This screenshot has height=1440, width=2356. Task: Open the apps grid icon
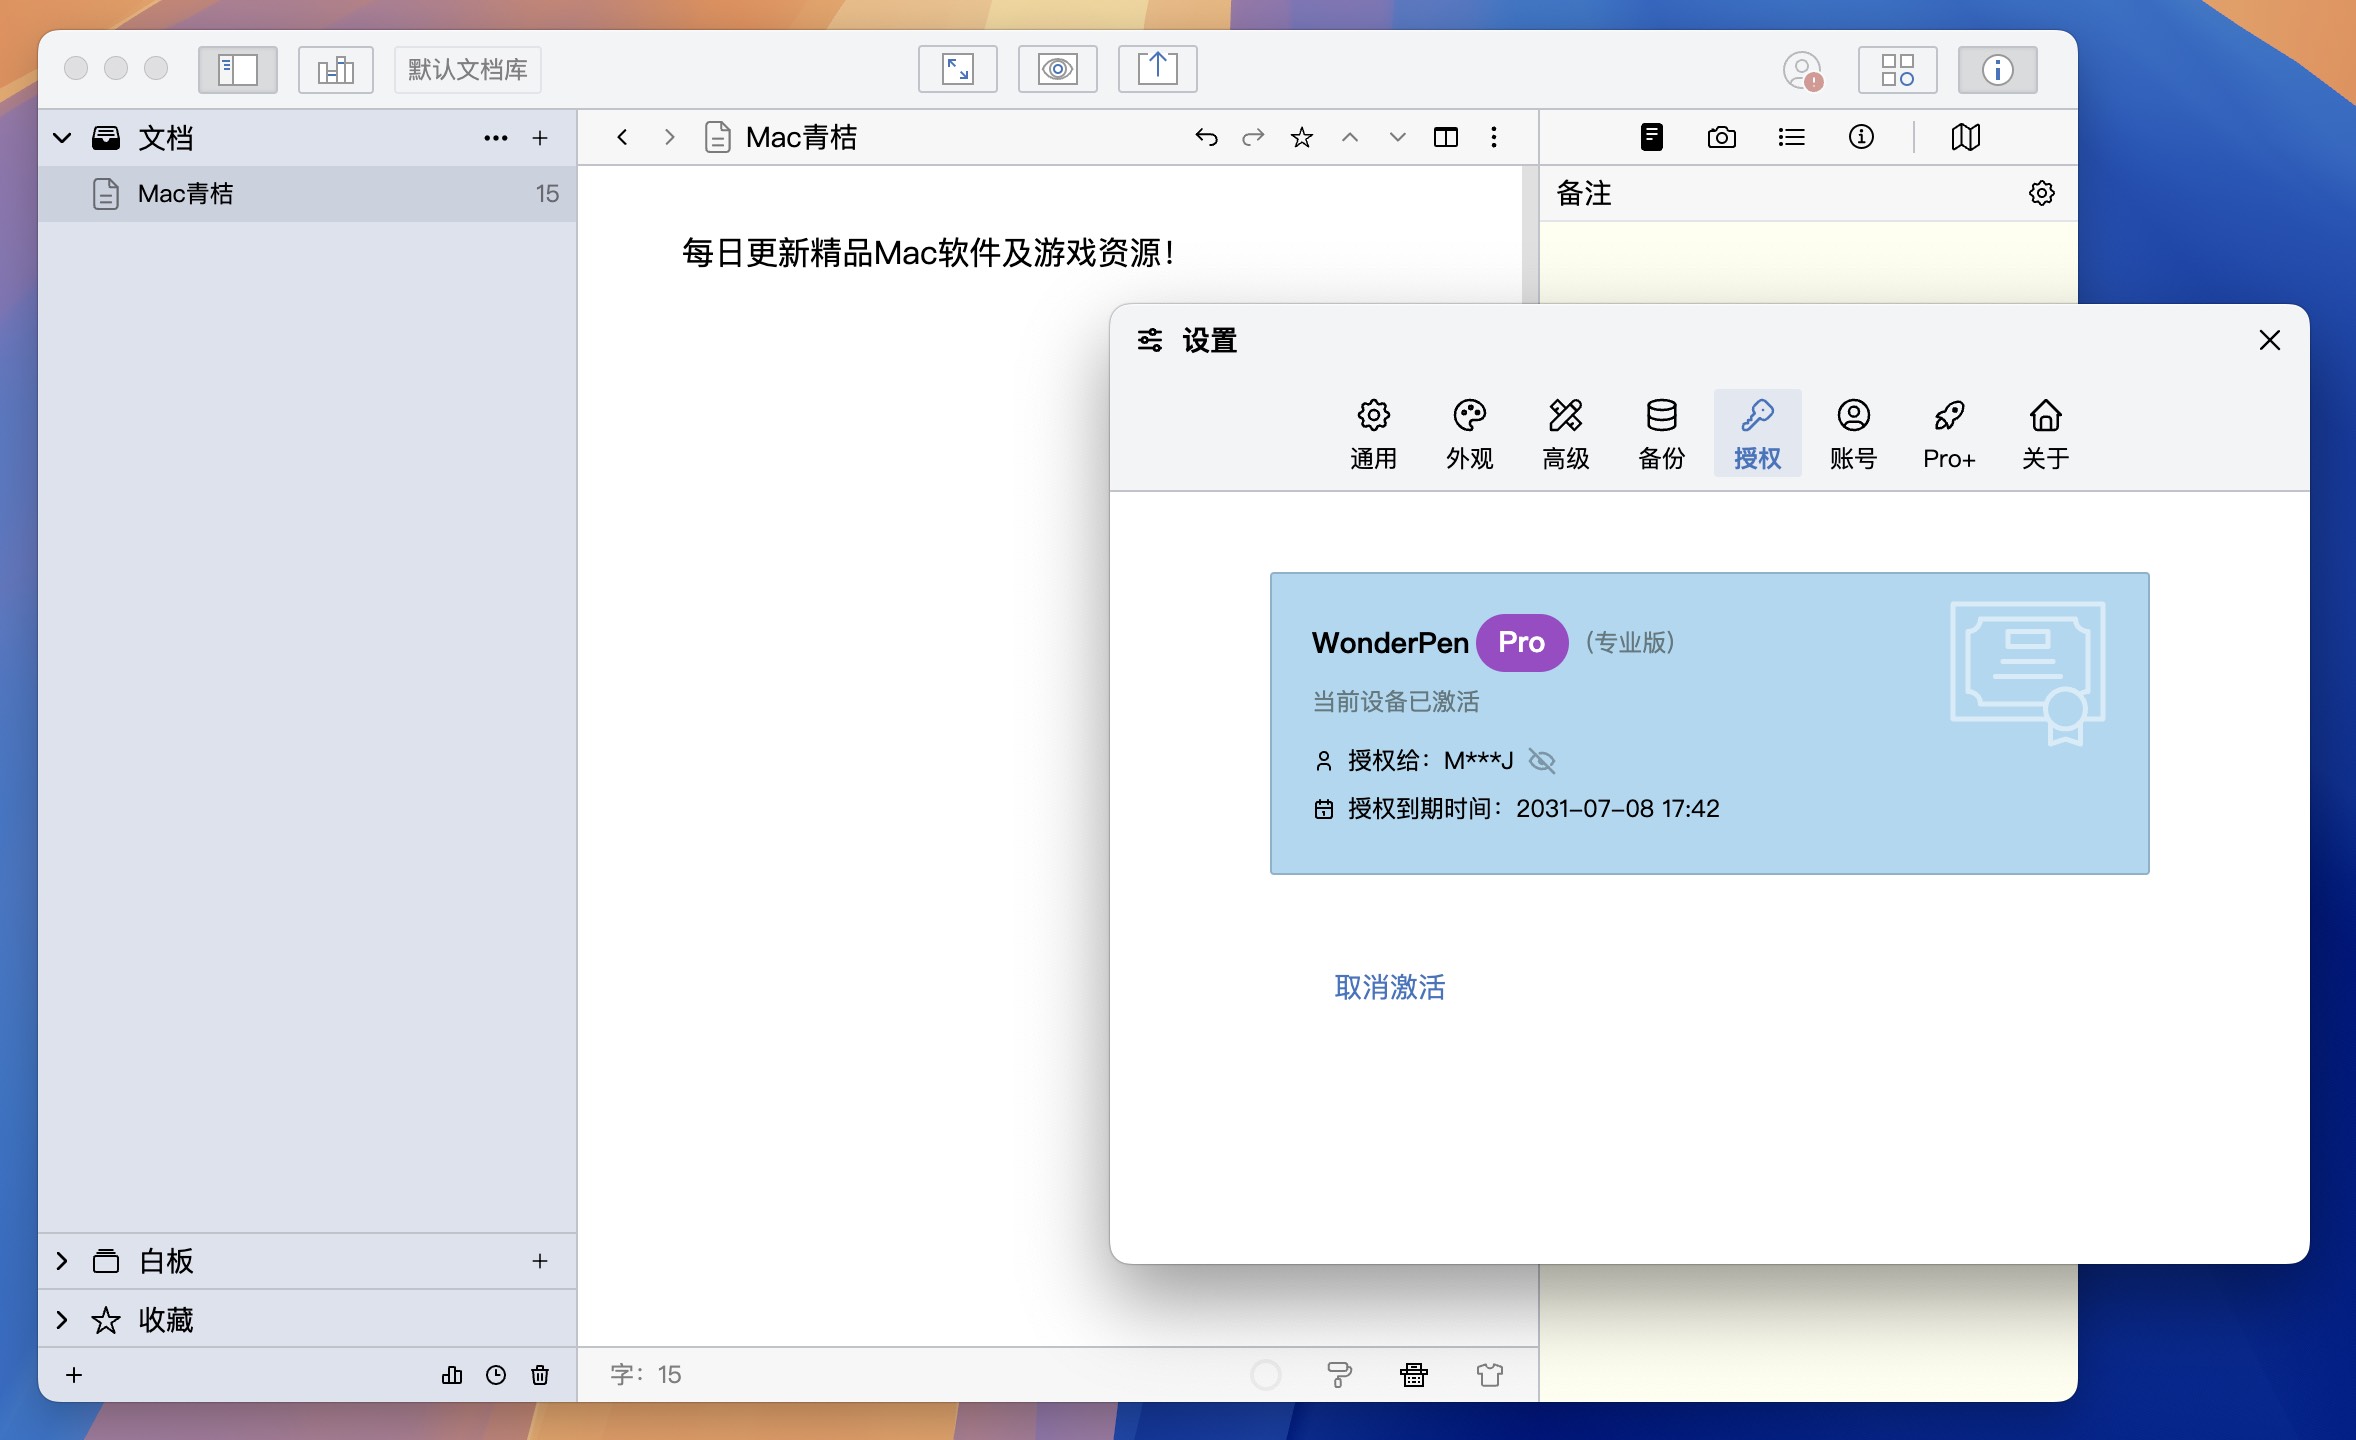pyautogui.click(x=1897, y=69)
